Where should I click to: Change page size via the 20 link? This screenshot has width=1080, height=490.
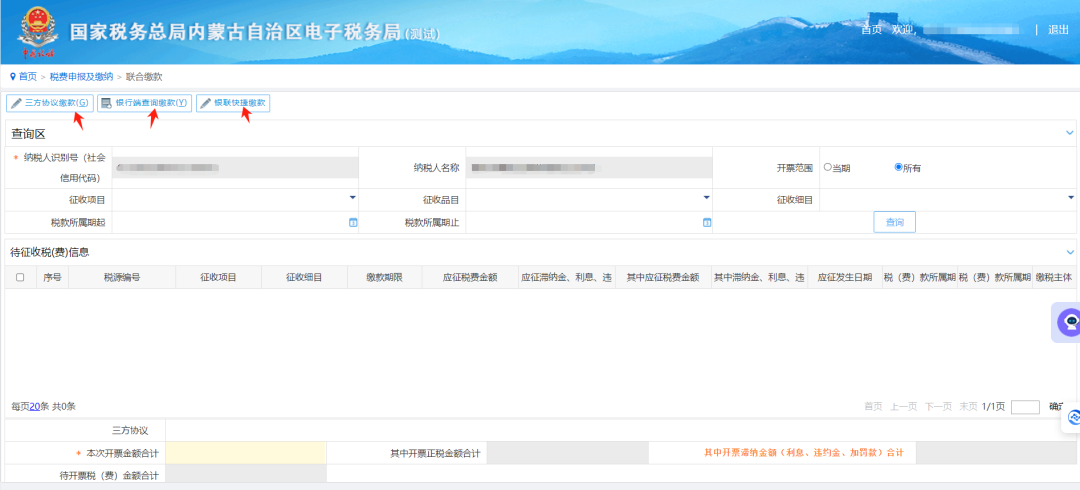point(35,407)
